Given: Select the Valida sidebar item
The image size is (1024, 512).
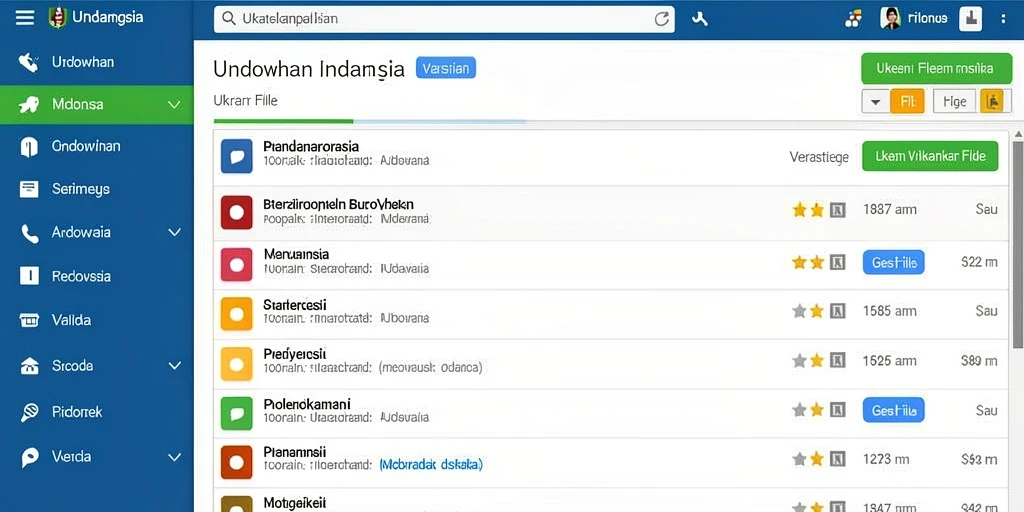Looking at the screenshot, I should click(97, 320).
